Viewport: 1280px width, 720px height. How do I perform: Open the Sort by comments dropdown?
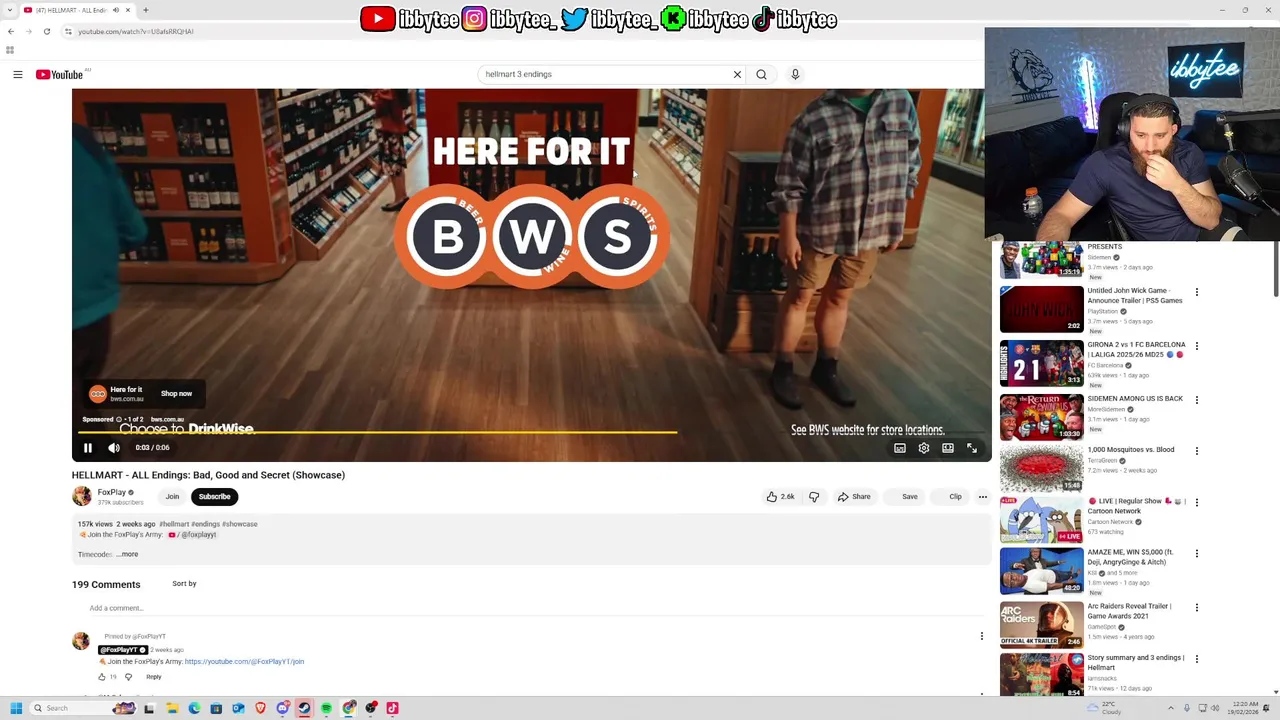184,584
